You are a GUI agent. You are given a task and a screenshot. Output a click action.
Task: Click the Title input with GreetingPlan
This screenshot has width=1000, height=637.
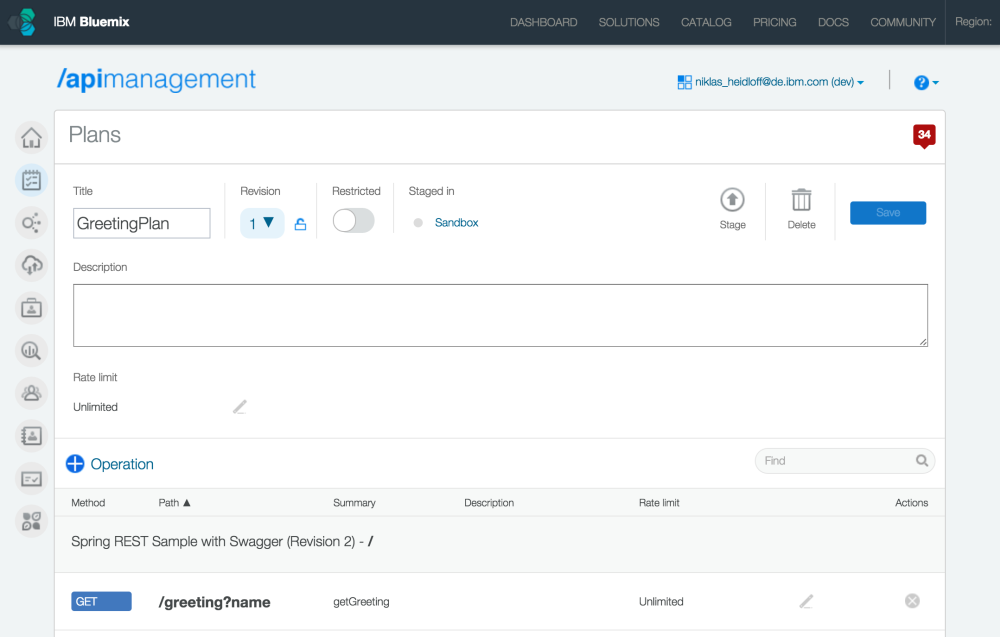[x=142, y=223]
